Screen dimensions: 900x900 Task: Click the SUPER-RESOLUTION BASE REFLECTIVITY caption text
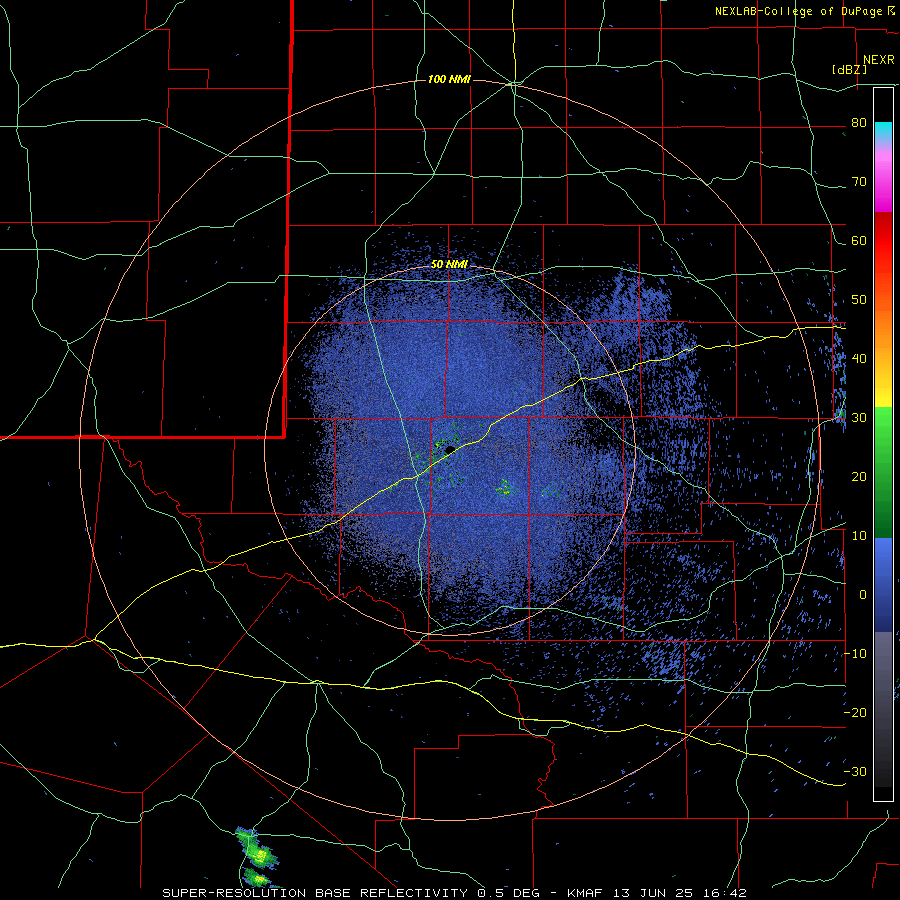pyautogui.click(x=315, y=893)
